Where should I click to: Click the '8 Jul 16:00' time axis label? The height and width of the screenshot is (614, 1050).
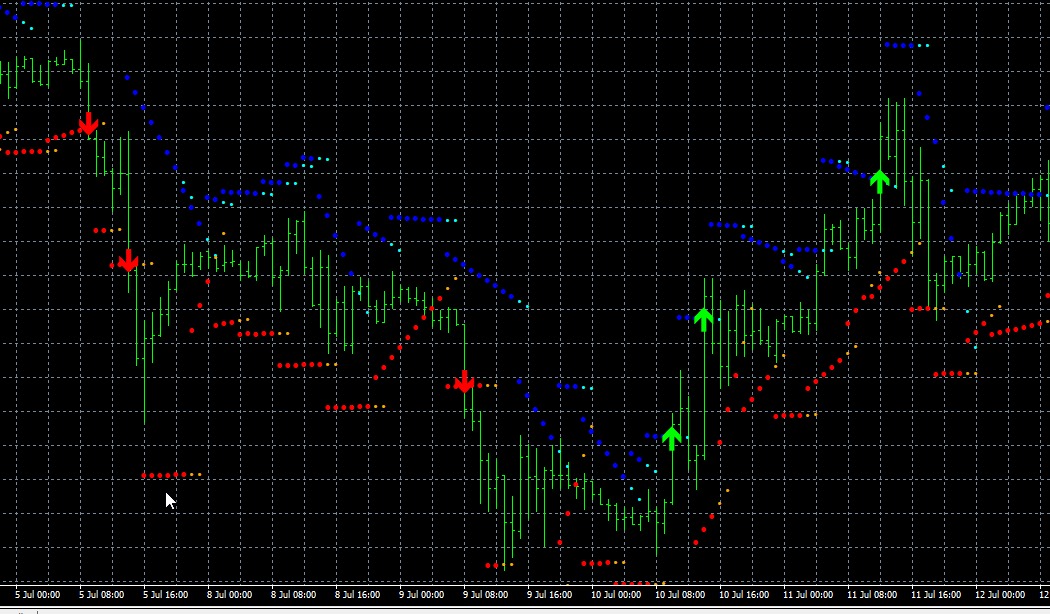(358, 595)
